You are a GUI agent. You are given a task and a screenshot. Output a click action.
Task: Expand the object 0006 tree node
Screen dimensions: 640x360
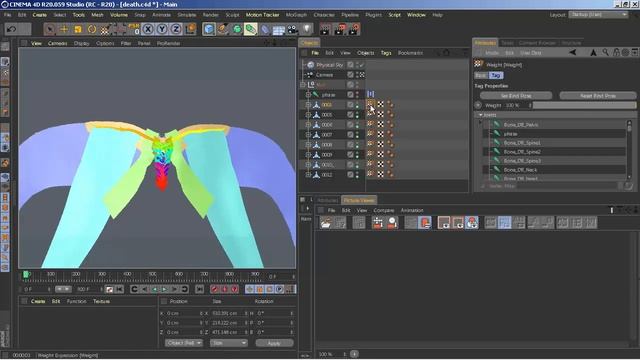click(309, 125)
